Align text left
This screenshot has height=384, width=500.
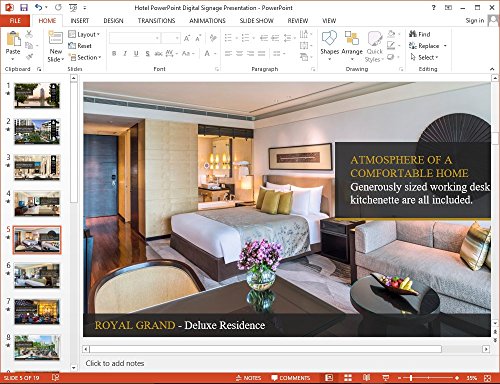[x=228, y=54]
